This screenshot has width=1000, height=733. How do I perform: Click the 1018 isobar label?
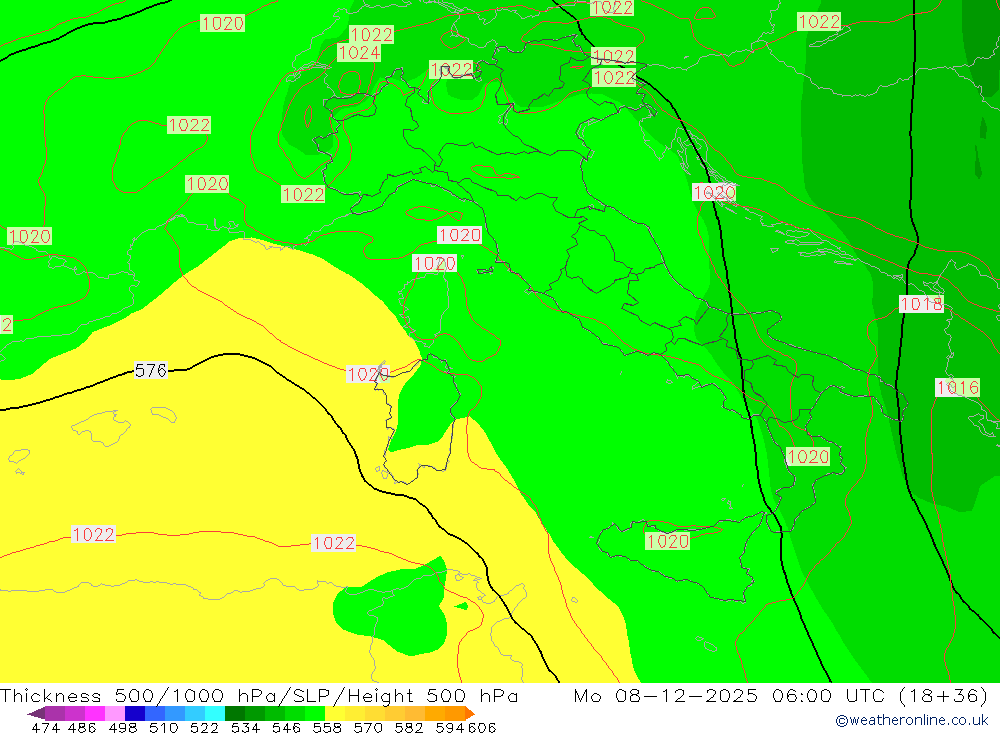pyautogui.click(x=921, y=304)
